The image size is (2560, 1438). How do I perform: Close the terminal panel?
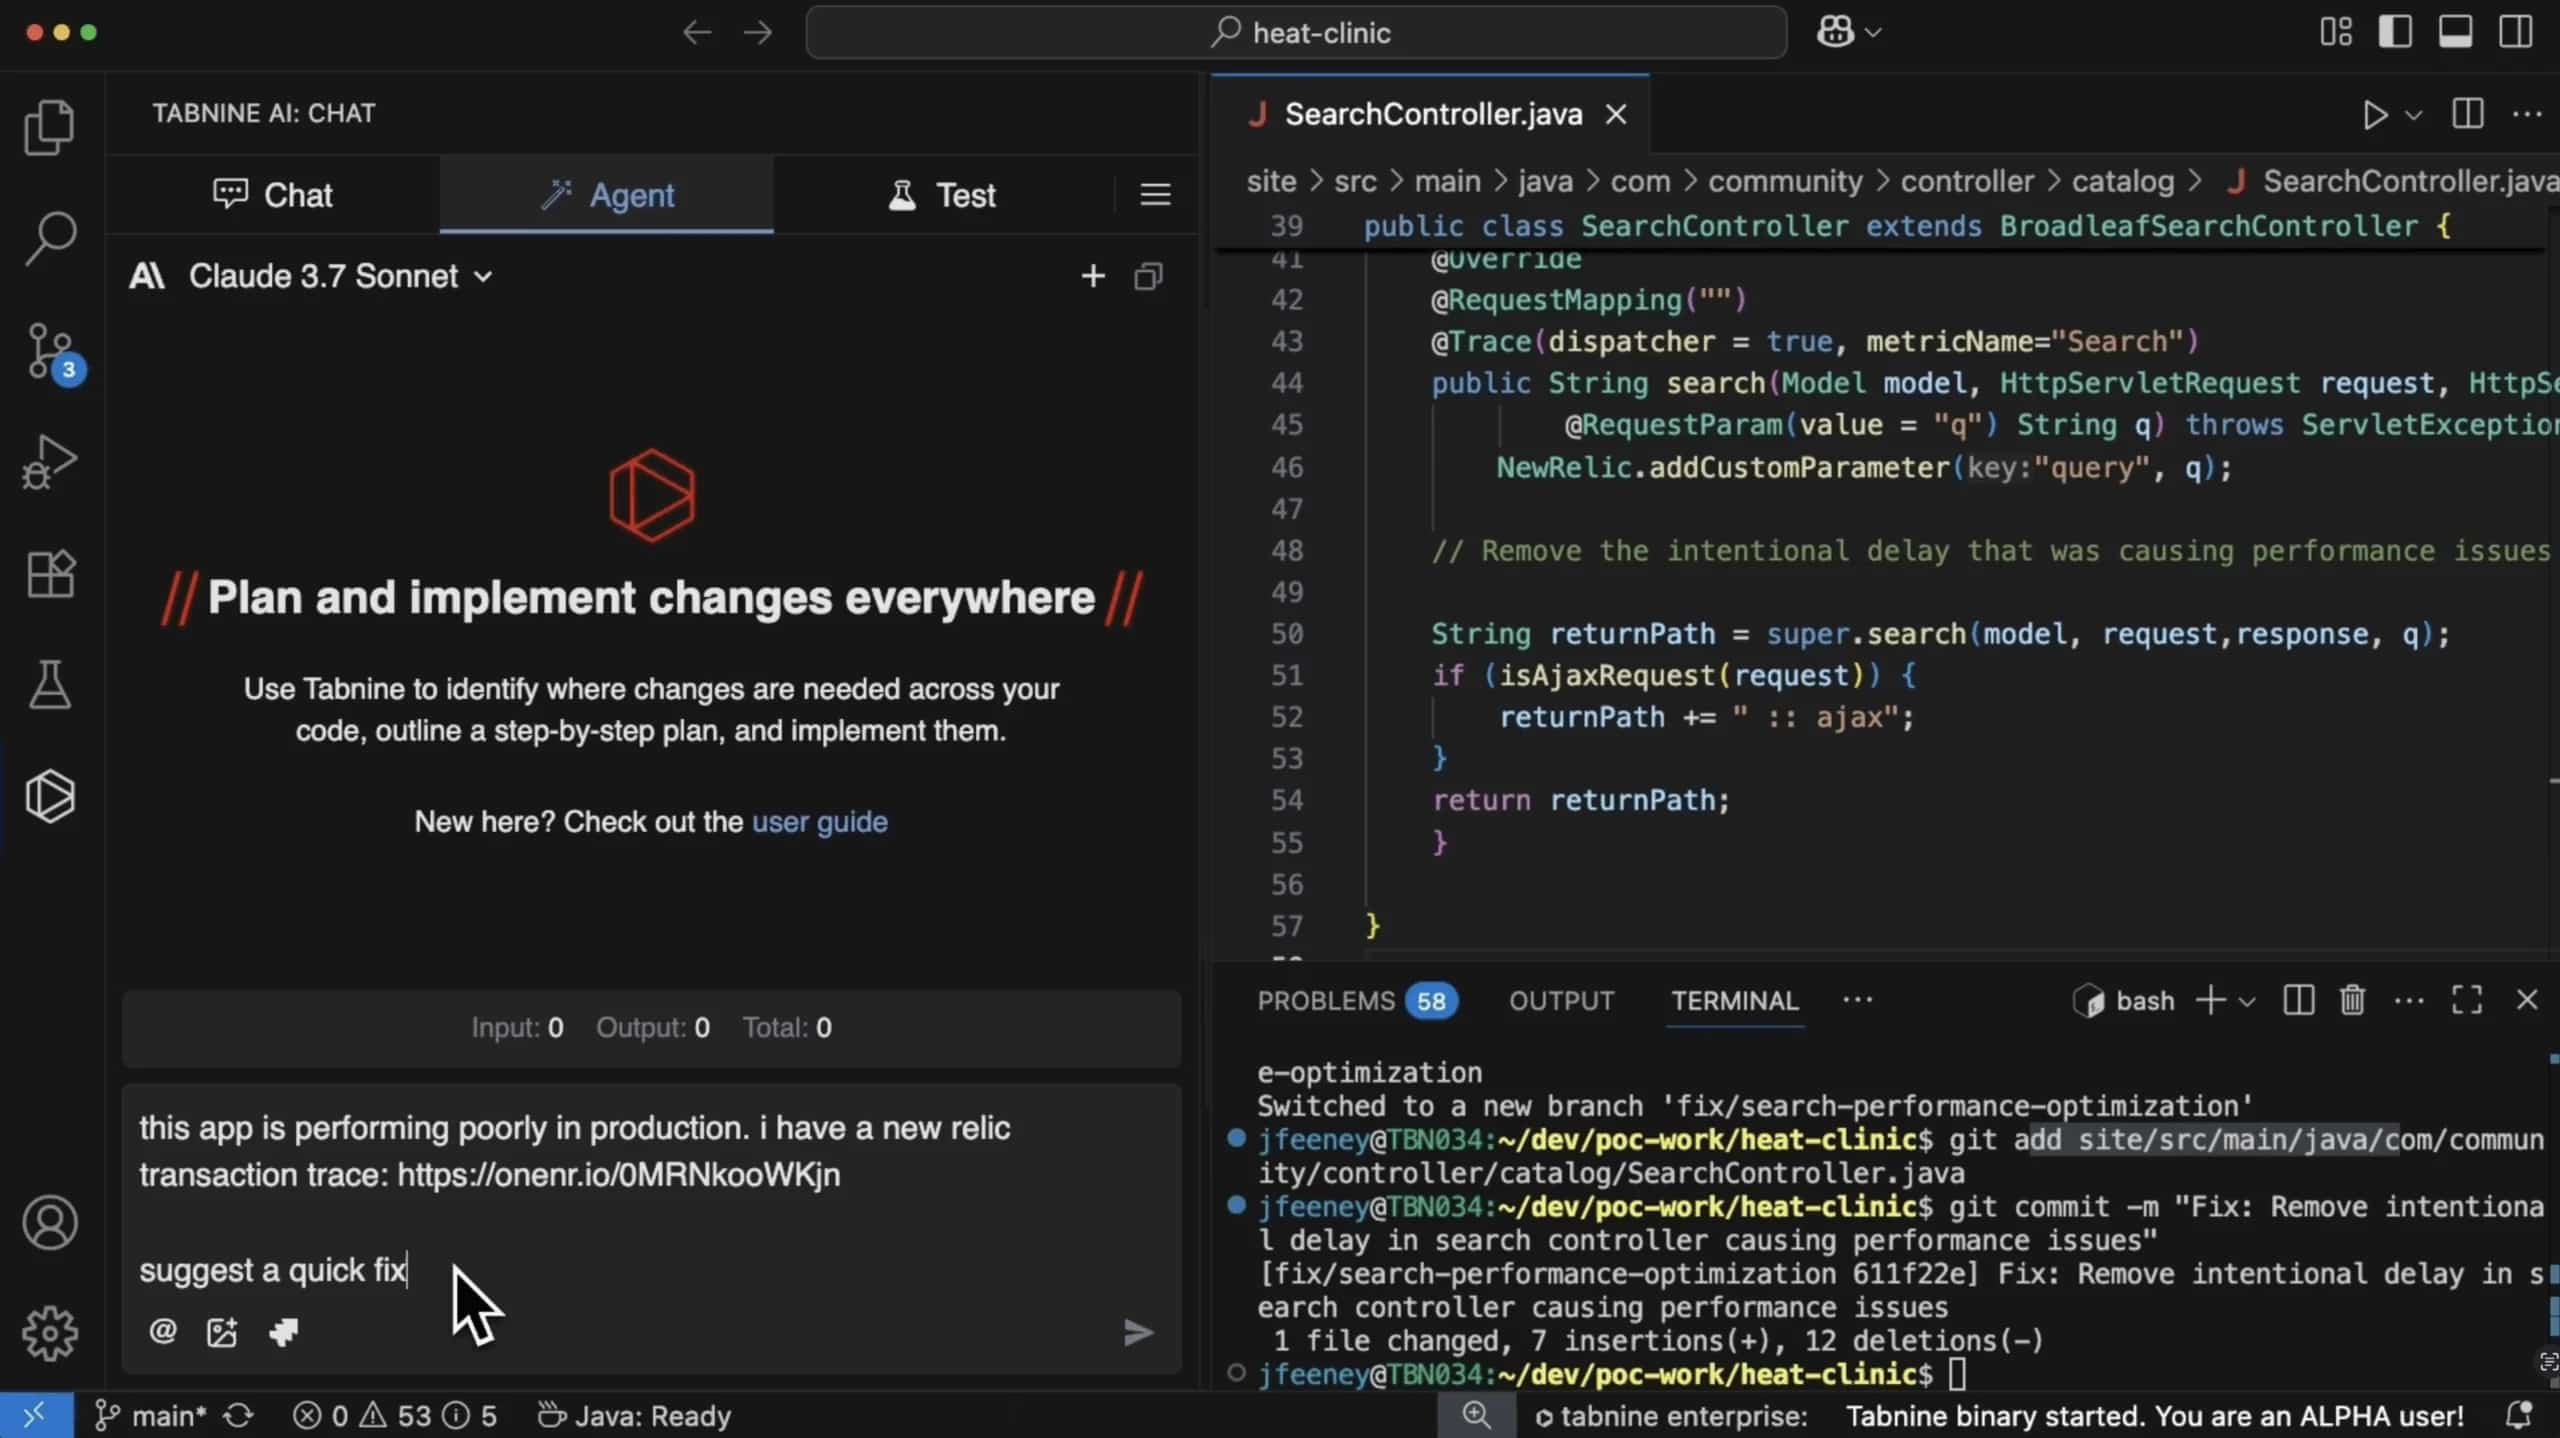2527,999
